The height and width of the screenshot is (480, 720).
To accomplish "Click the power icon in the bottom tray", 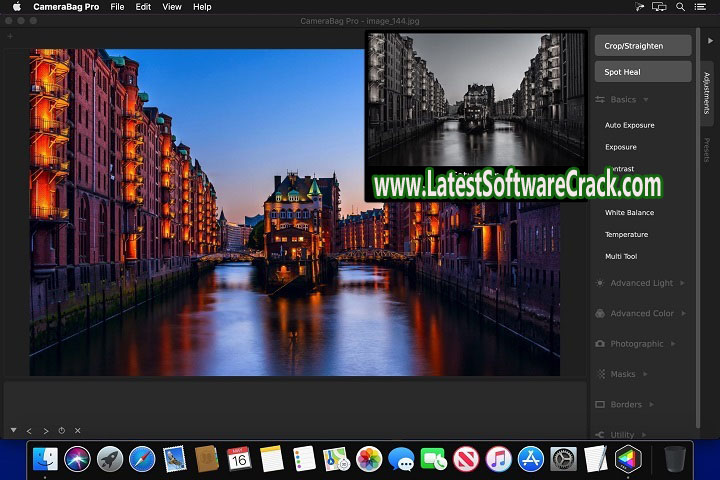I will (x=62, y=430).
